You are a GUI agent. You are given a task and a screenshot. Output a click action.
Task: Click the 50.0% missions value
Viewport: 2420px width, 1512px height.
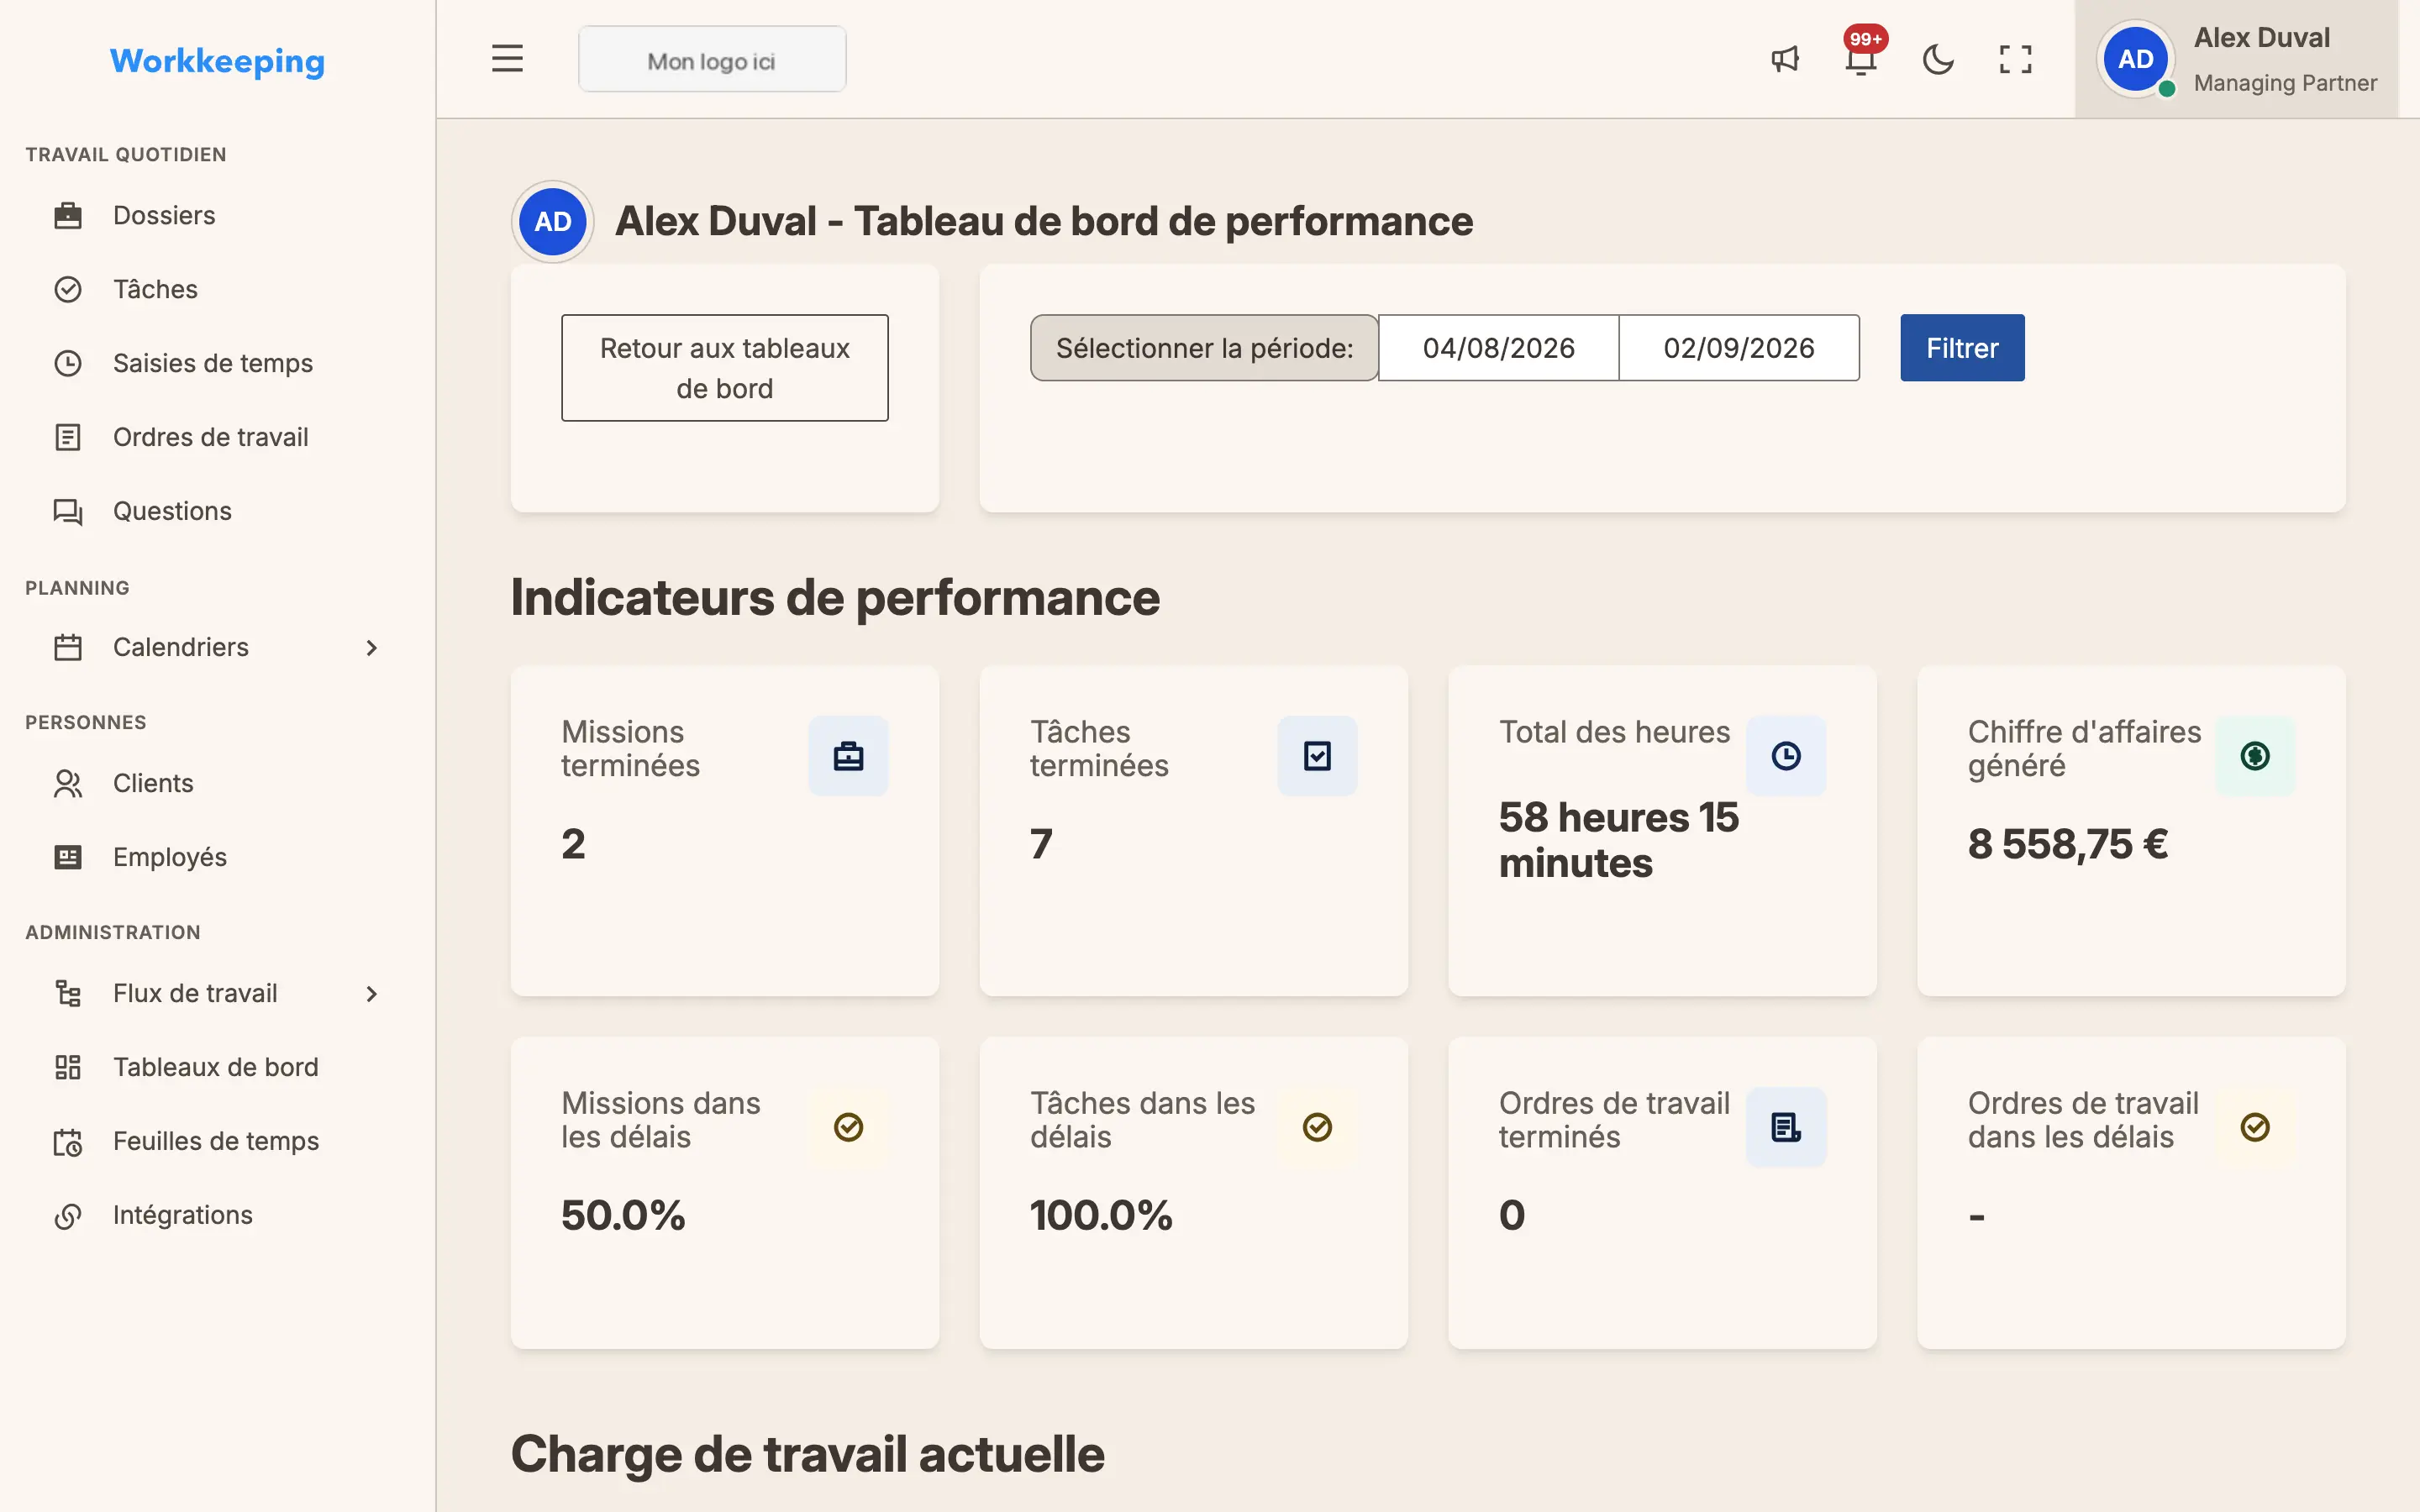623,1215
